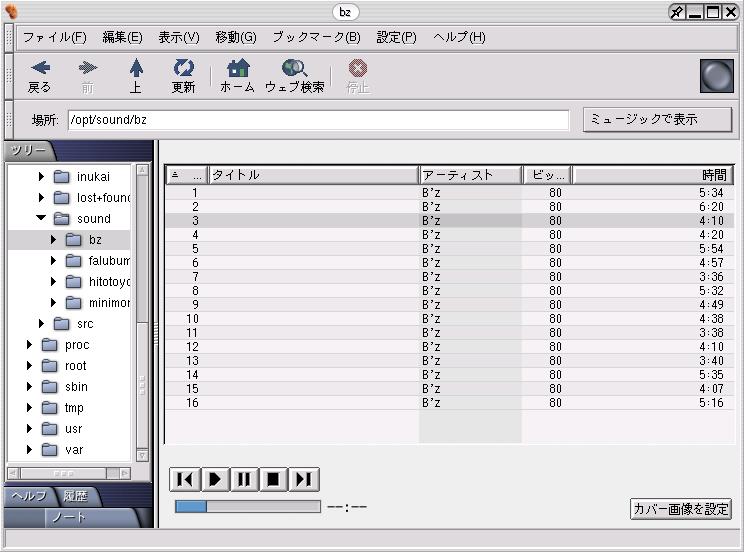Expand the hitotoyo folder

[53, 281]
